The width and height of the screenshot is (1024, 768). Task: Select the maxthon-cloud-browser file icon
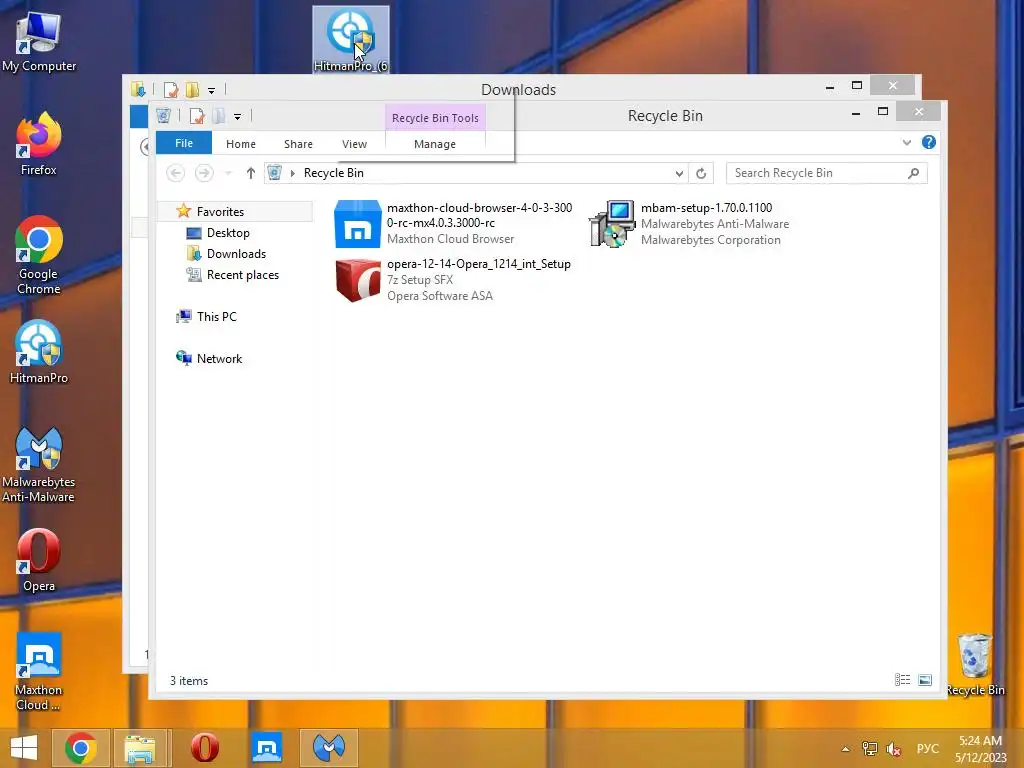[357, 224]
